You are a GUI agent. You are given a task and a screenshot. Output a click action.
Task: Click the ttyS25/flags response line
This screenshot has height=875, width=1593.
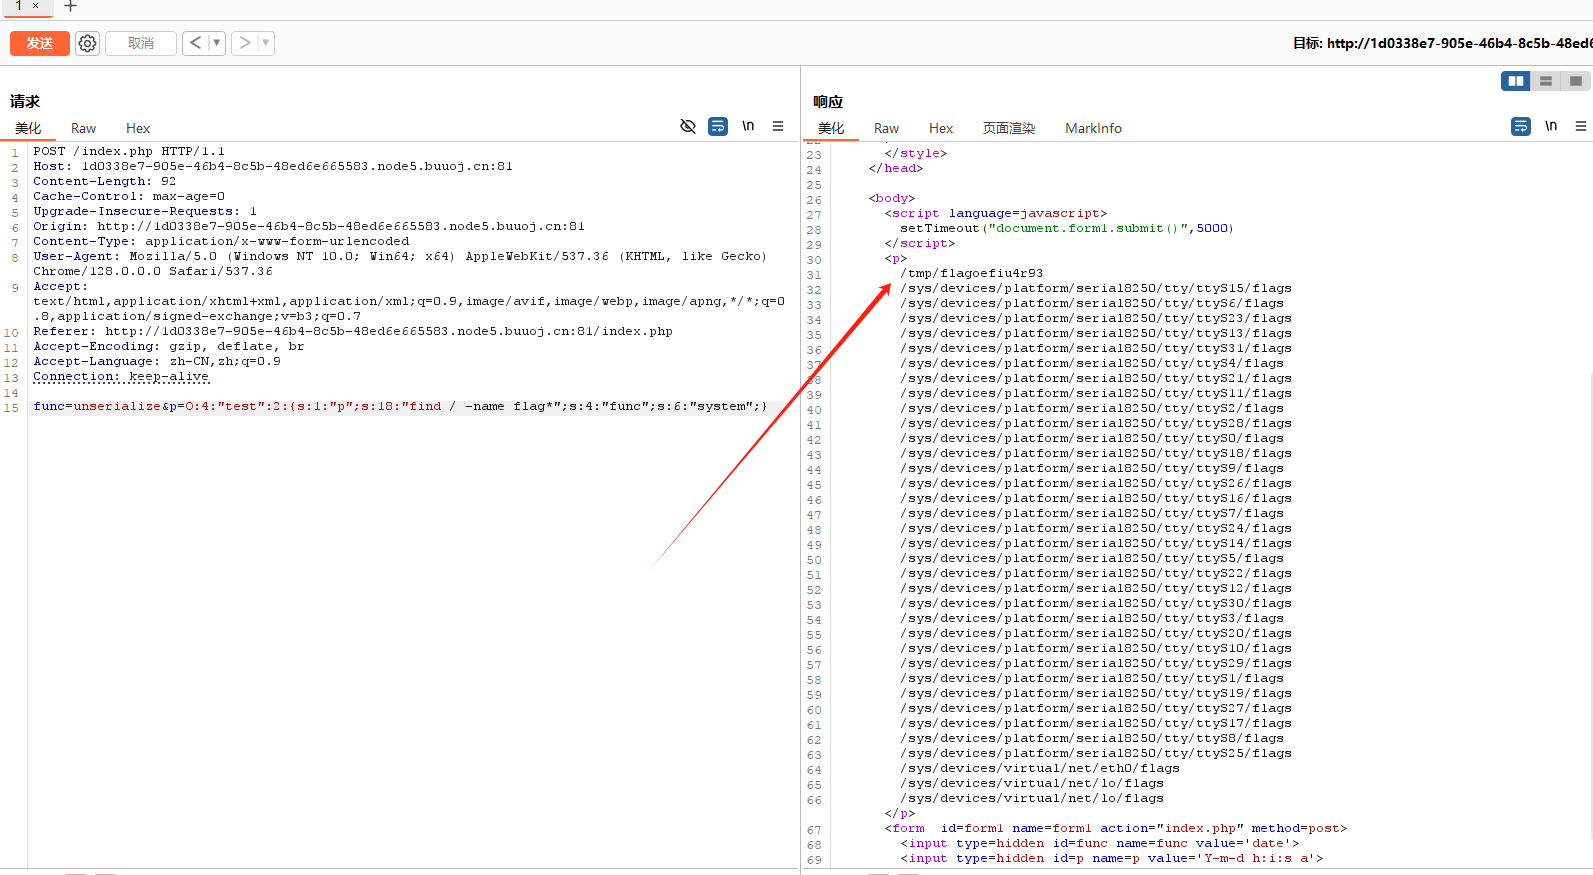pyautogui.click(x=1096, y=753)
